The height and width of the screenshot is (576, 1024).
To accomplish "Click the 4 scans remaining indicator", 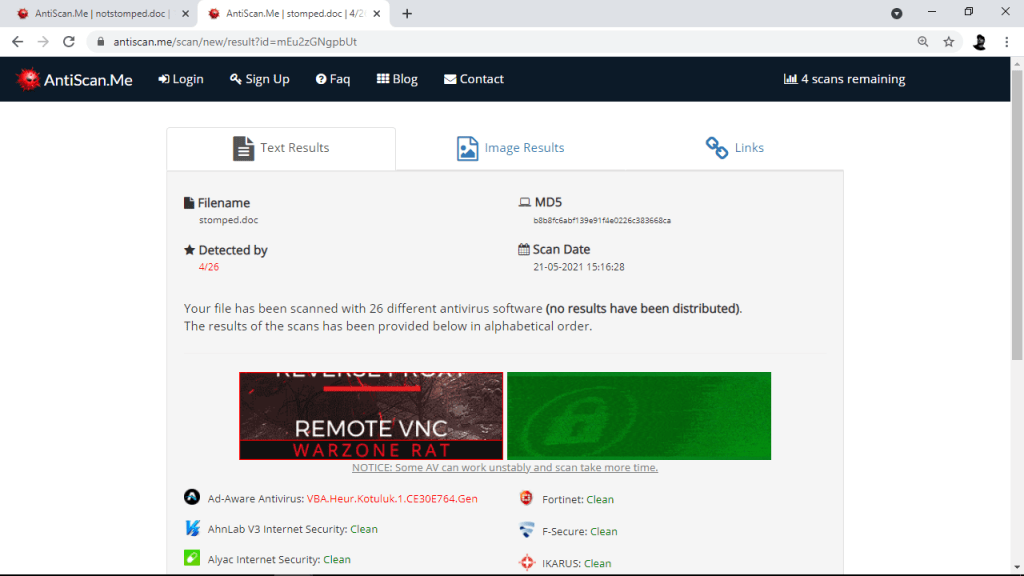I will [844, 79].
